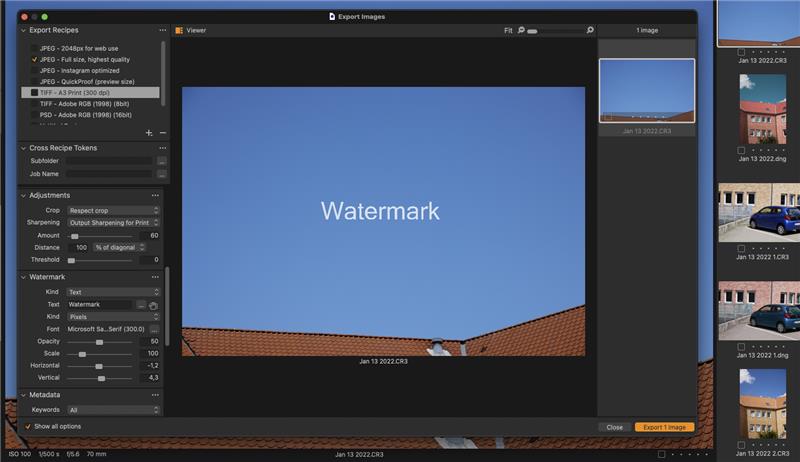
Task: Select Jan 13 2022 2.CR3 thumbnail in browser
Action: (x=763, y=404)
